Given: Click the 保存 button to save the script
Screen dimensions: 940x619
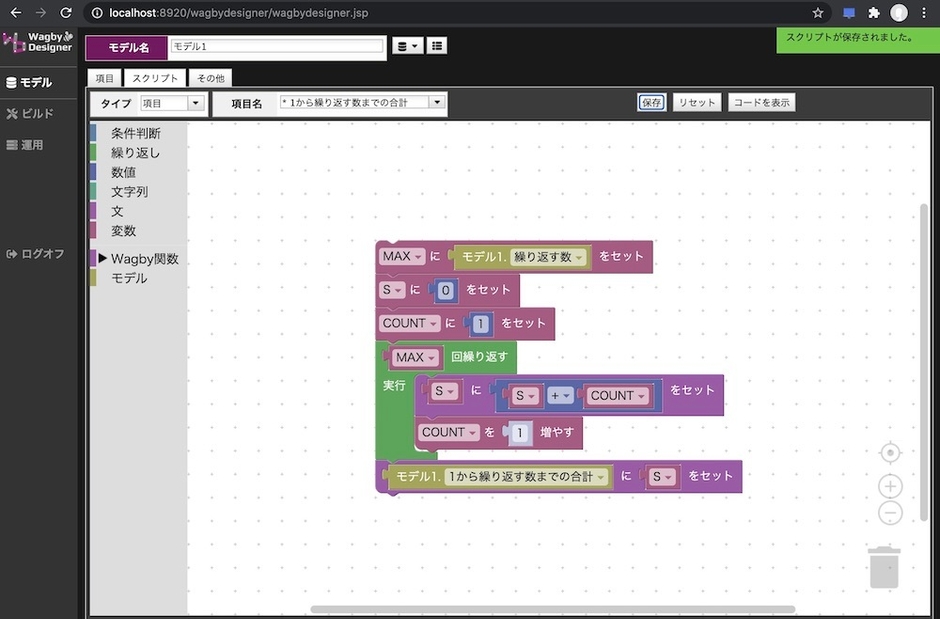Looking at the screenshot, I should coord(651,101).
